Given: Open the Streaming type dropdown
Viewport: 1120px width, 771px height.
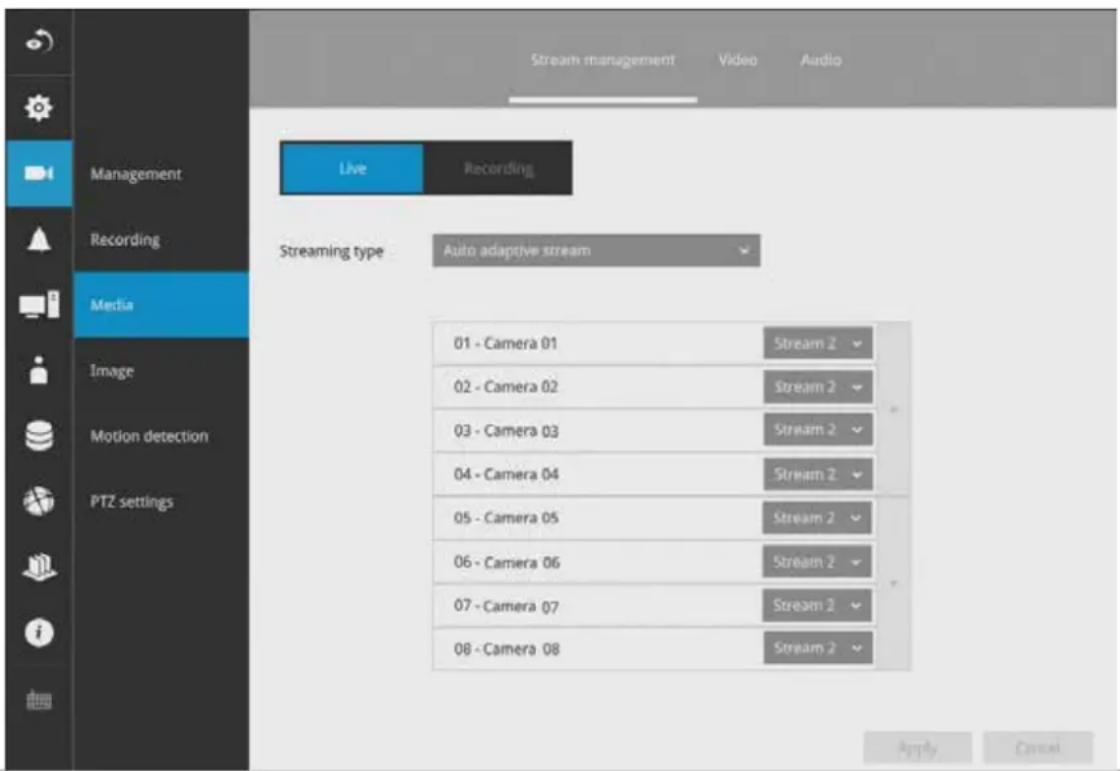Looking at the screenshot, I should [x=596, y=251].
